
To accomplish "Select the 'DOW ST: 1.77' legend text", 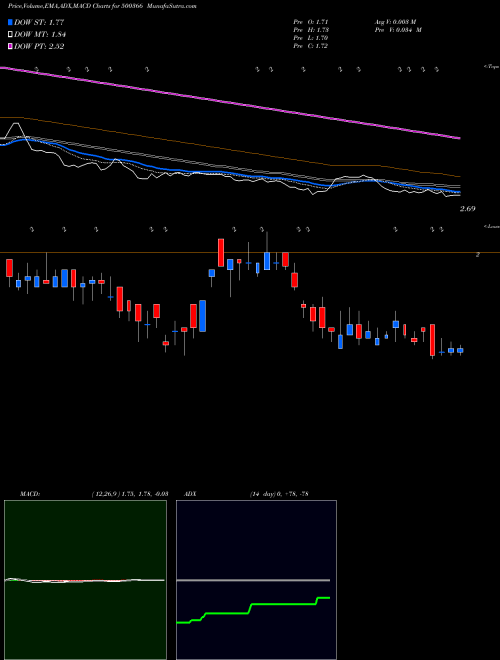I will tap(39, 22).
